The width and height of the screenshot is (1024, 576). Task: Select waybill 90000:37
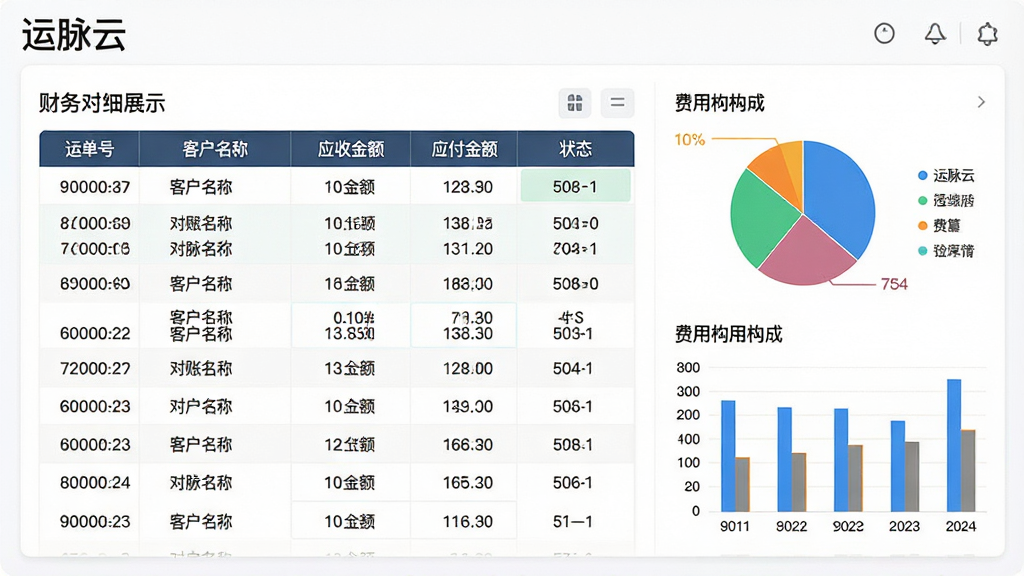[95, 187]
